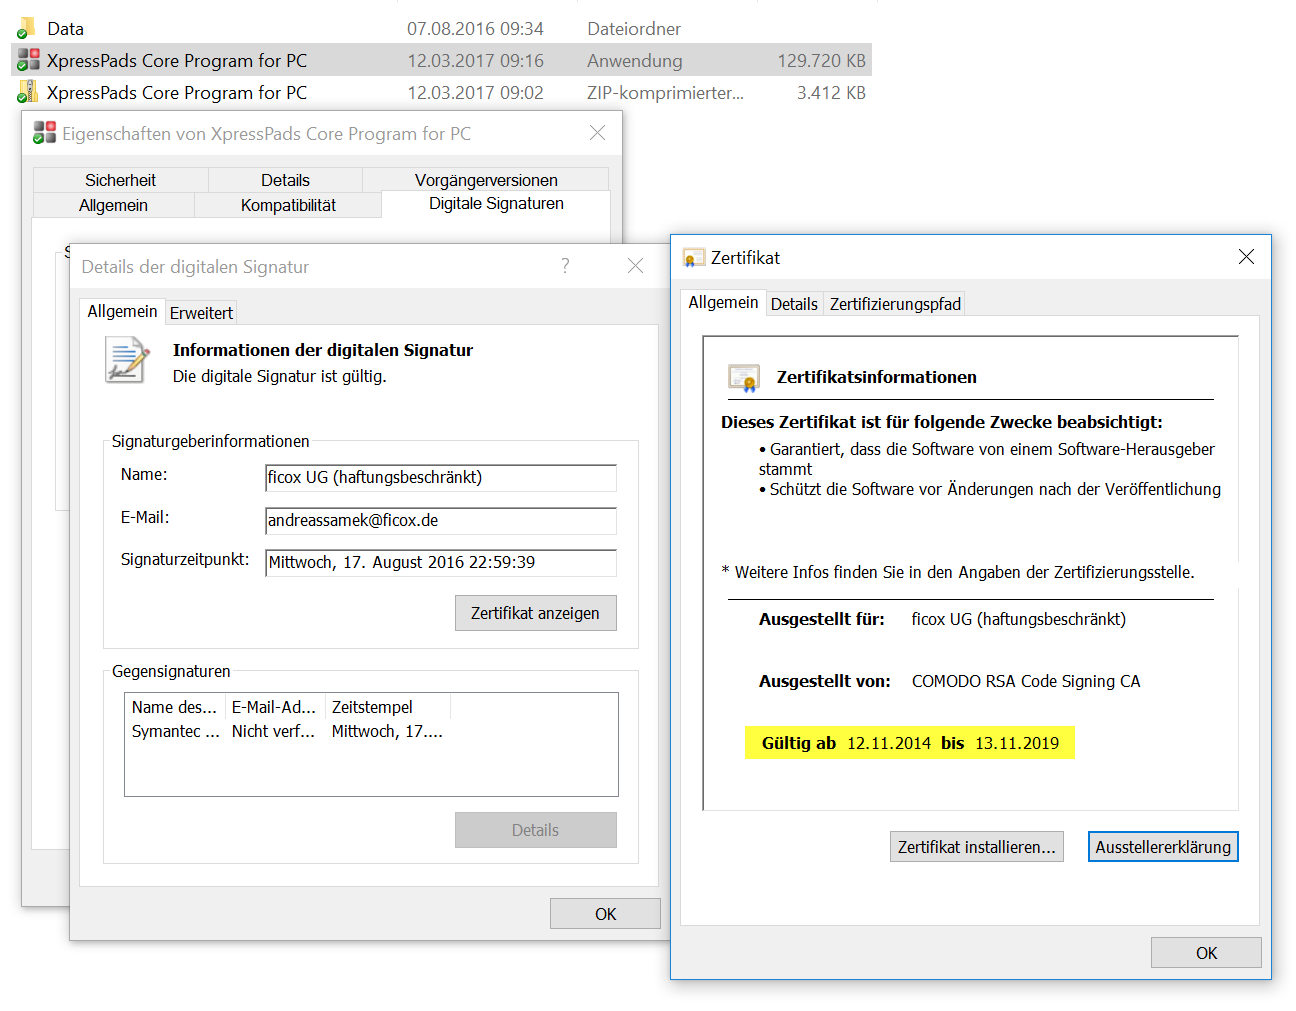The height and width of the screenshot is (1011, 1296).
Task: Click the Data folder icon
Action: point(27,29)
